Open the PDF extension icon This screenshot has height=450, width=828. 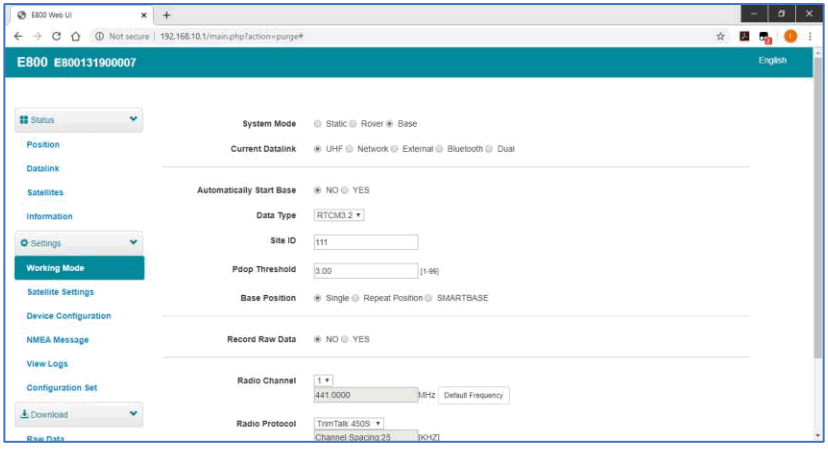pos(744,36)
